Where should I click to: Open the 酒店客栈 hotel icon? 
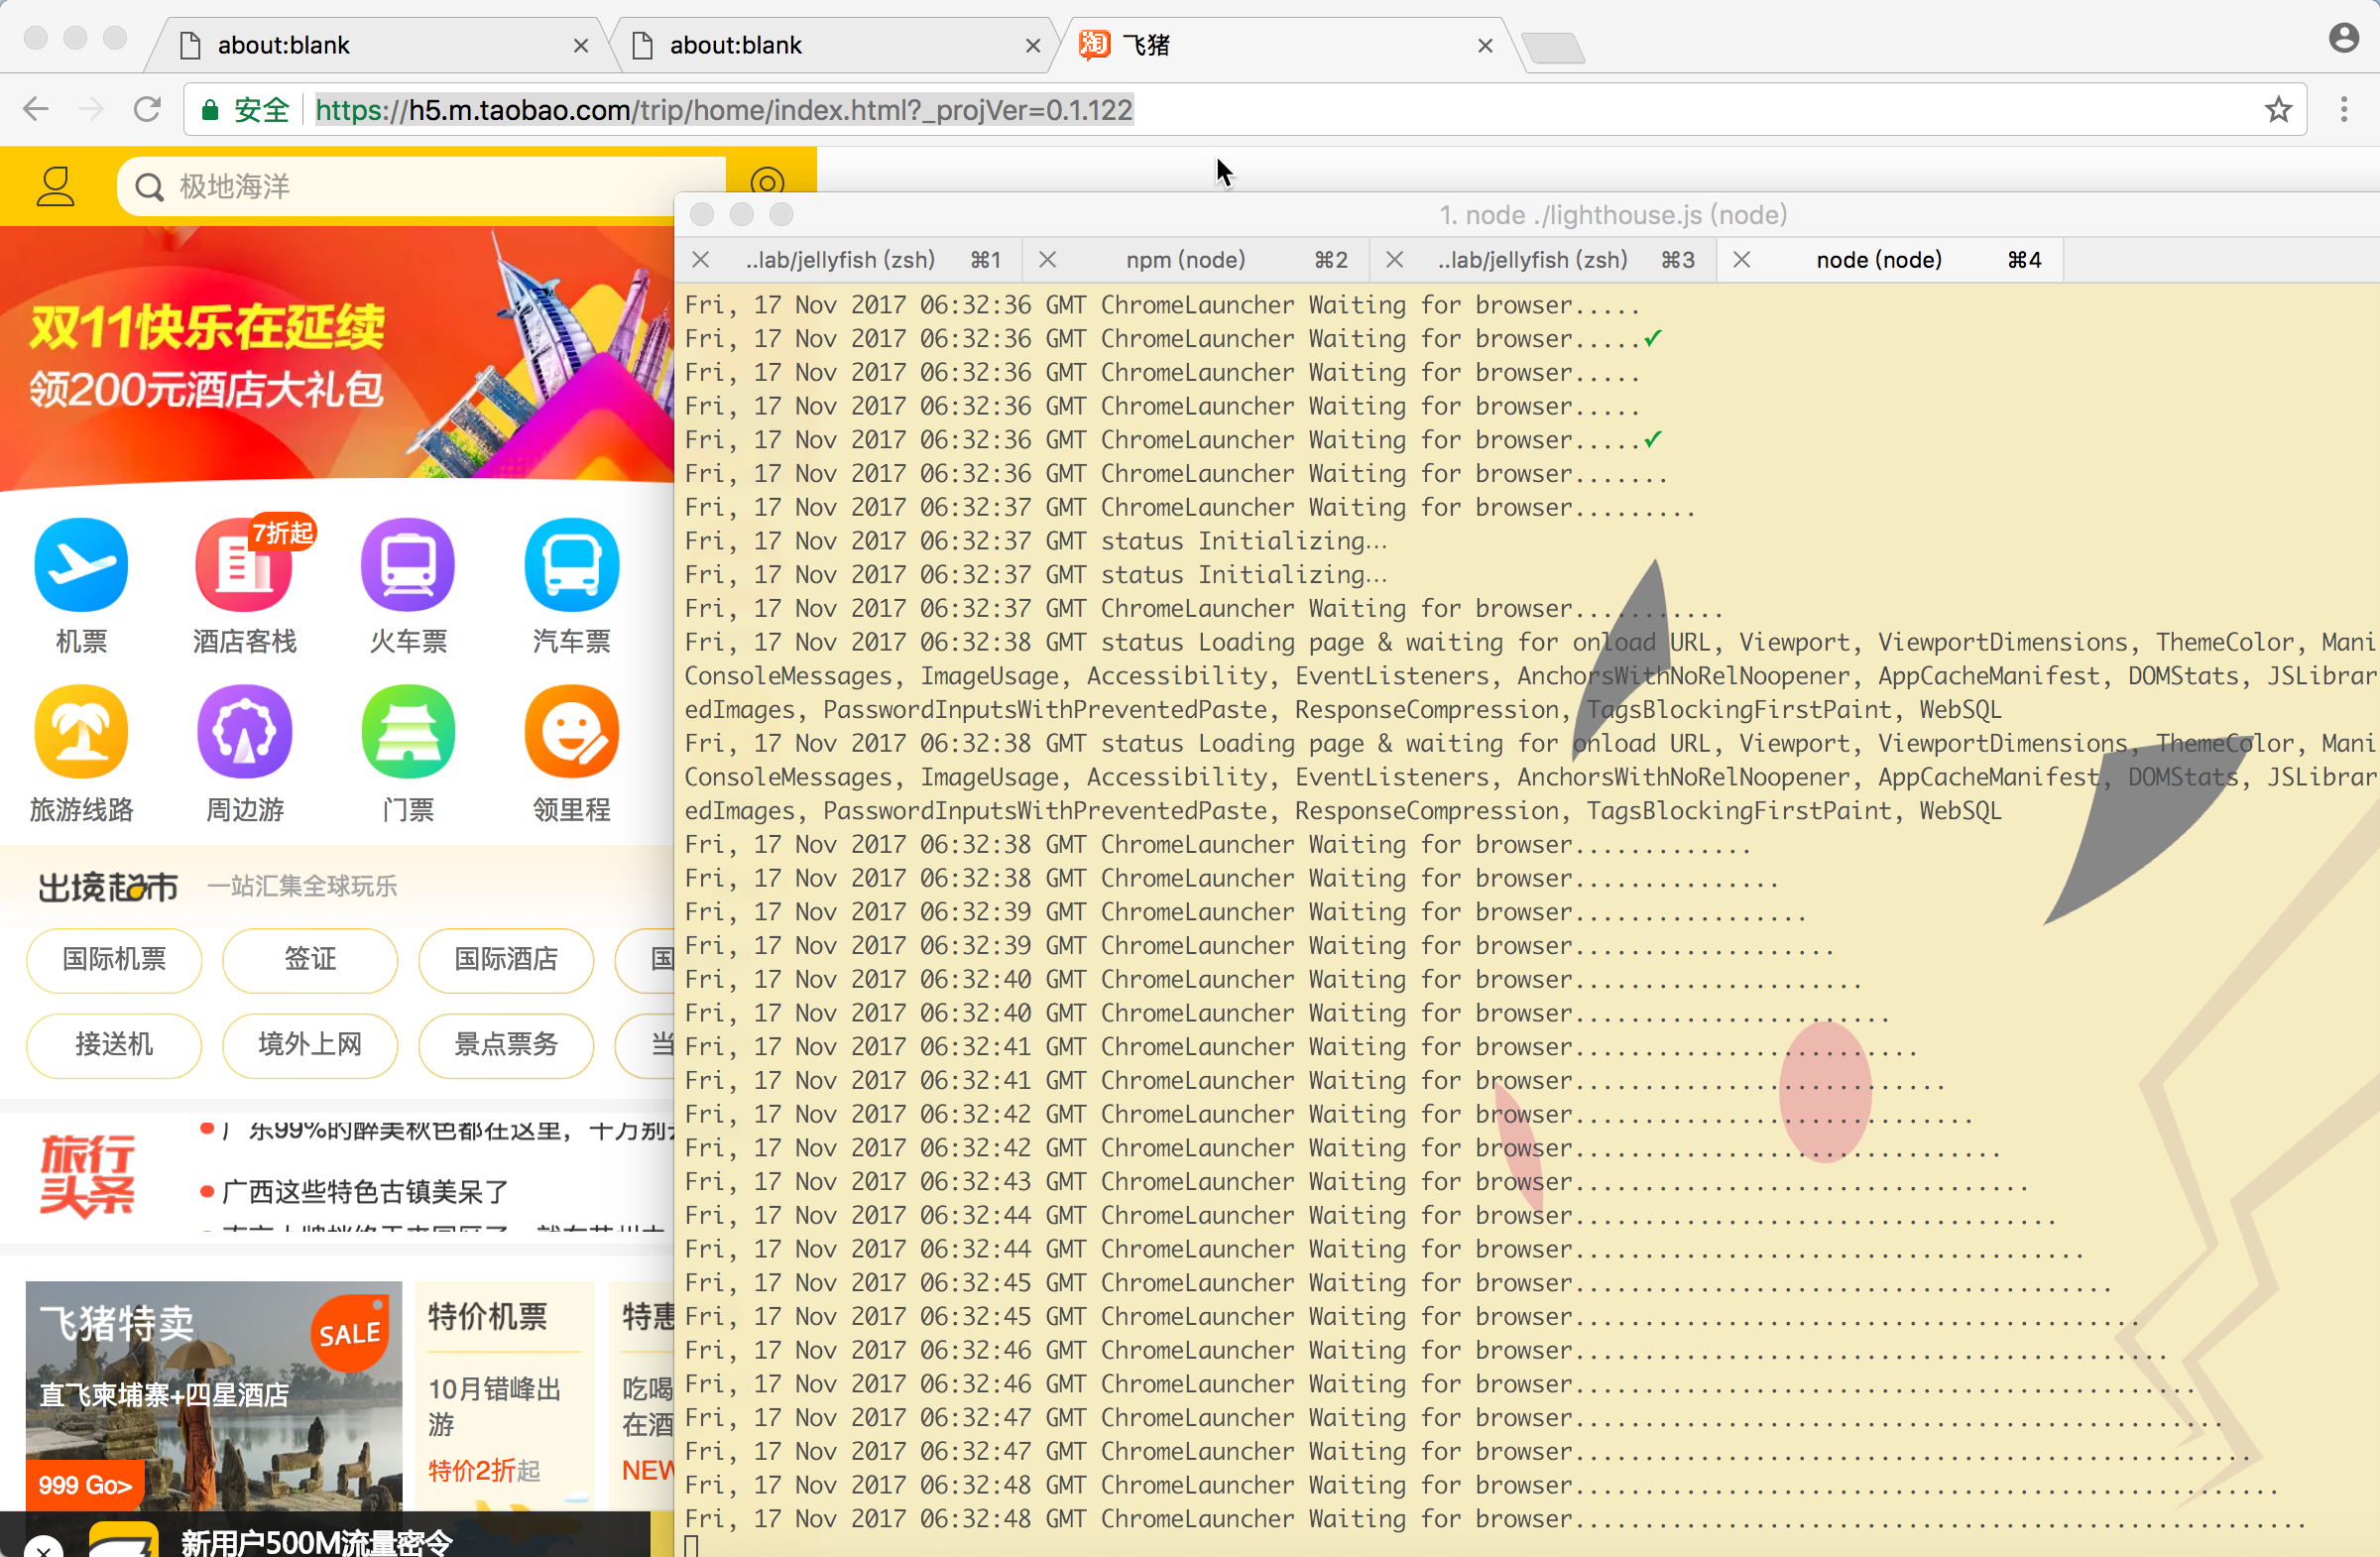click(245, 565)
